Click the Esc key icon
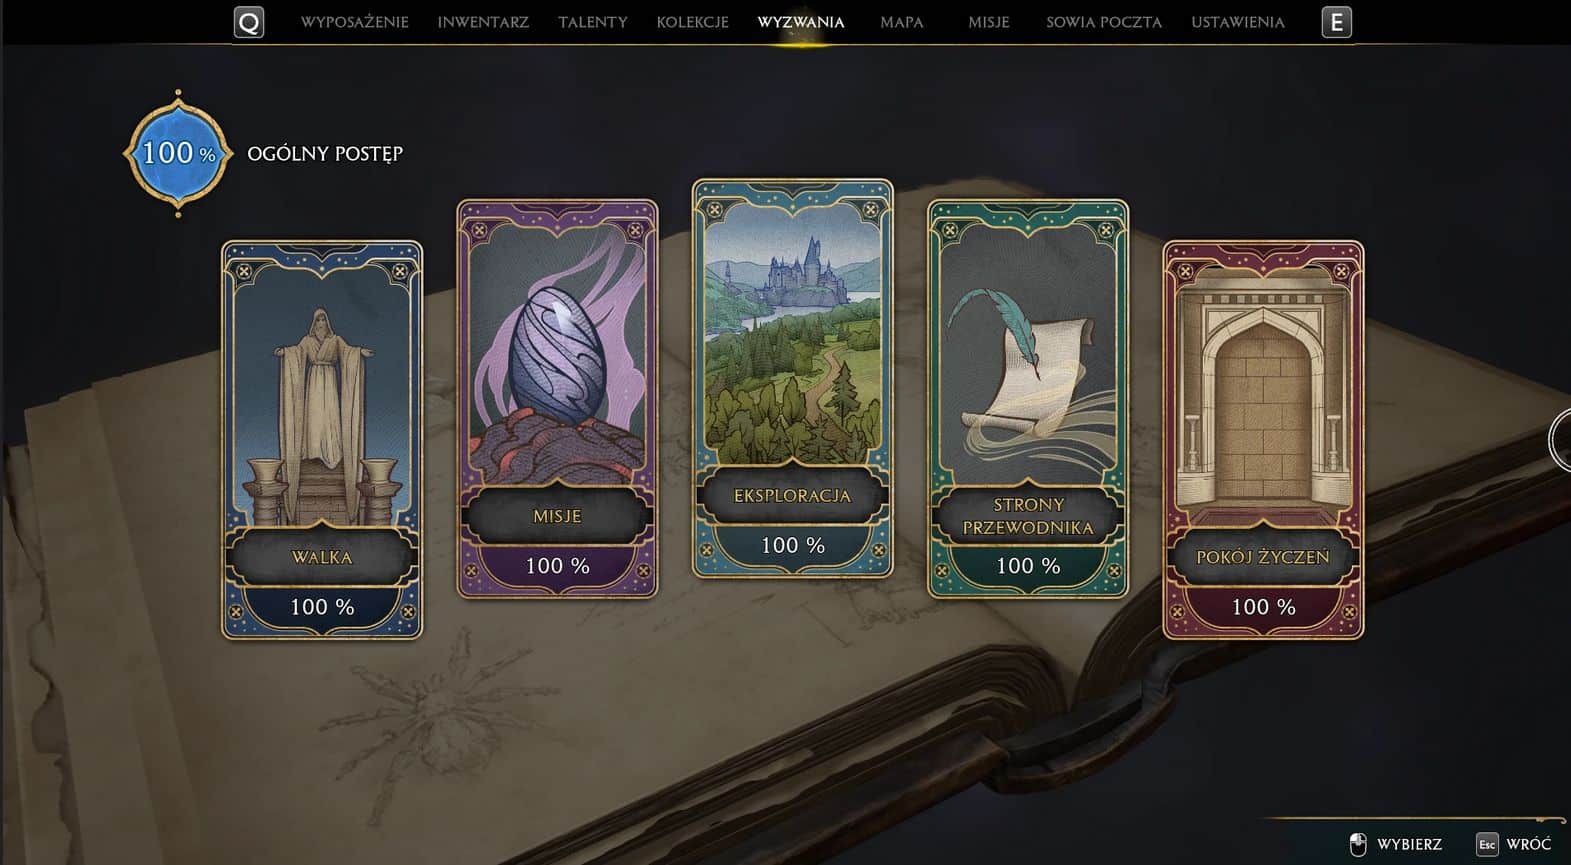Viewport: 1571px width, 865px height. click(1487, 844)
